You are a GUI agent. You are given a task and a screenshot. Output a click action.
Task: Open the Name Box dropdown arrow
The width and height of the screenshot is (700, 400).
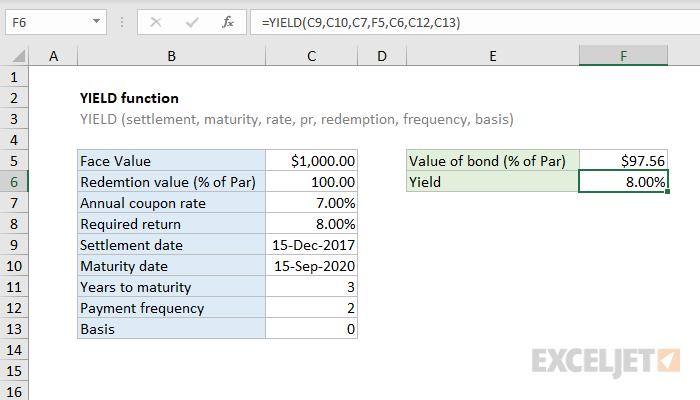[95, 21]
